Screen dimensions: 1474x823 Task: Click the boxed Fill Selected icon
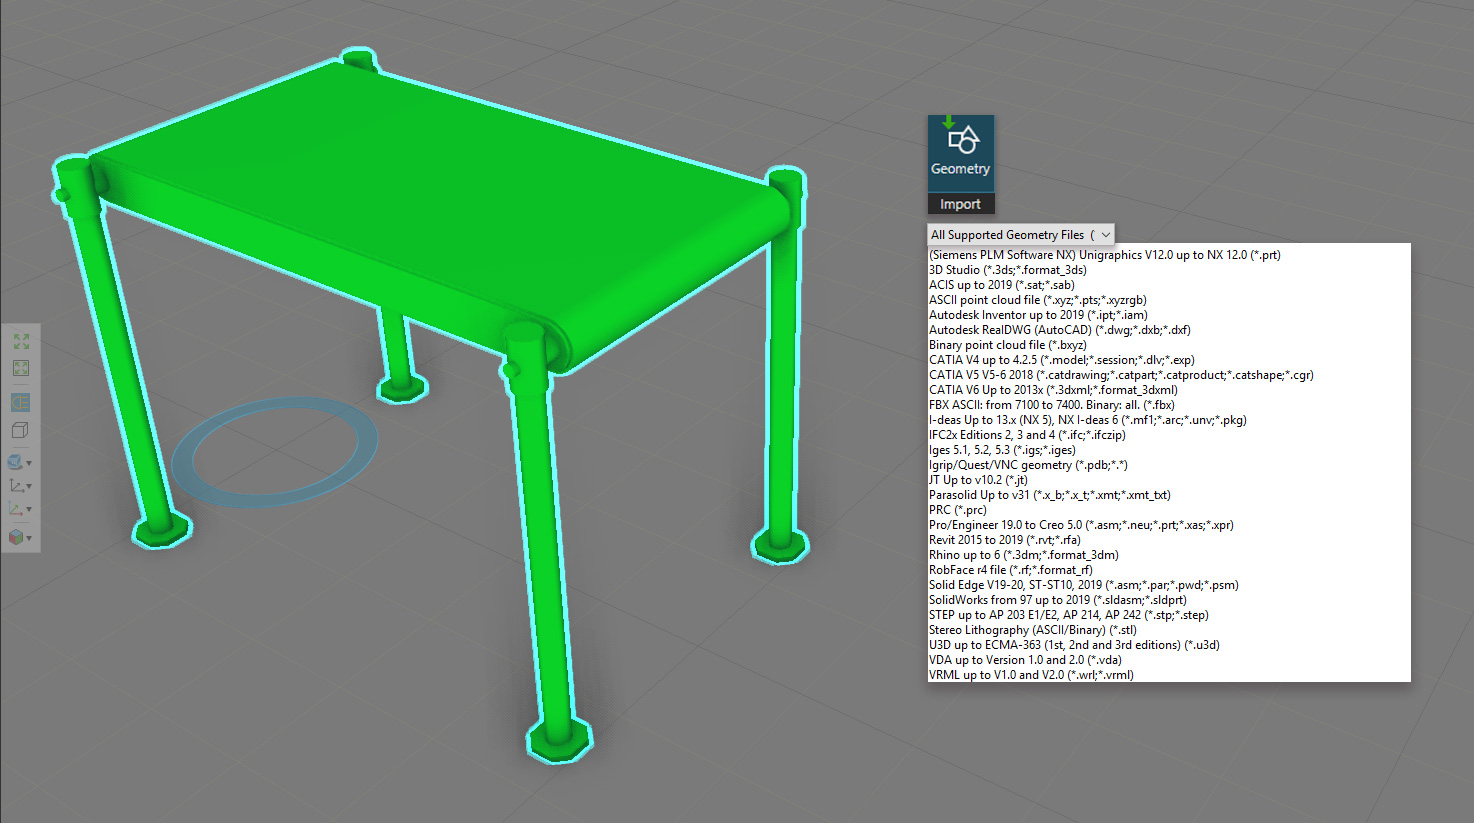(x=20, y=368)
